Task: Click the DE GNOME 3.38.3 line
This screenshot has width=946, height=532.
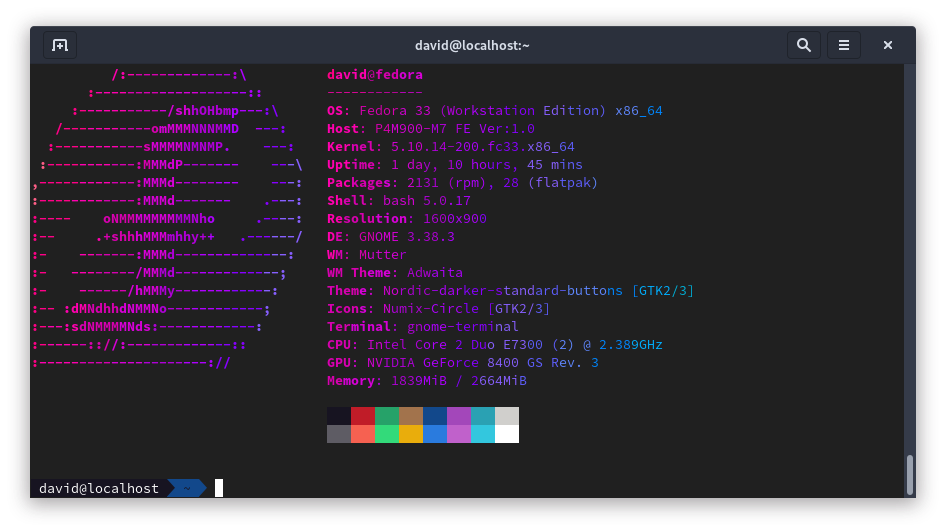Action: 391,237
